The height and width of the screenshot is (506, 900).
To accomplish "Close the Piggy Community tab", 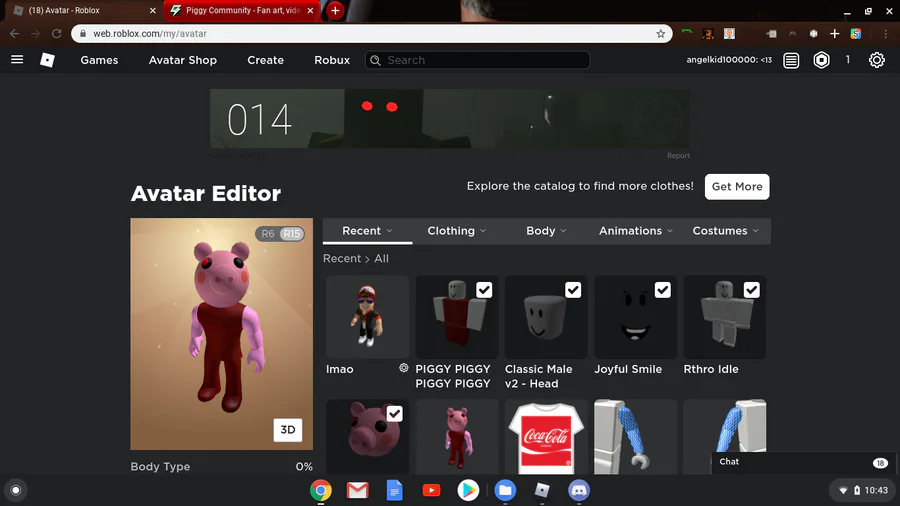I will pos(311,10).
